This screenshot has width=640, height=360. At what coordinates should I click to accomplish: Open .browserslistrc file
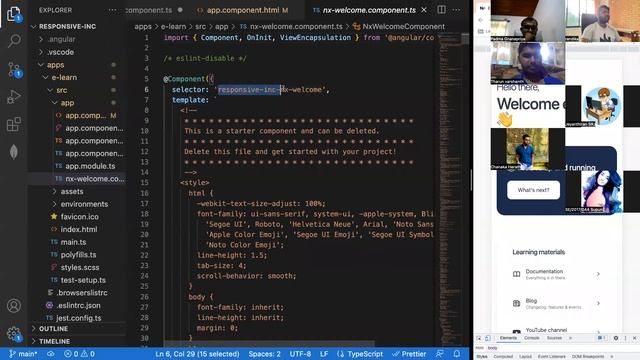click(82, 292)
